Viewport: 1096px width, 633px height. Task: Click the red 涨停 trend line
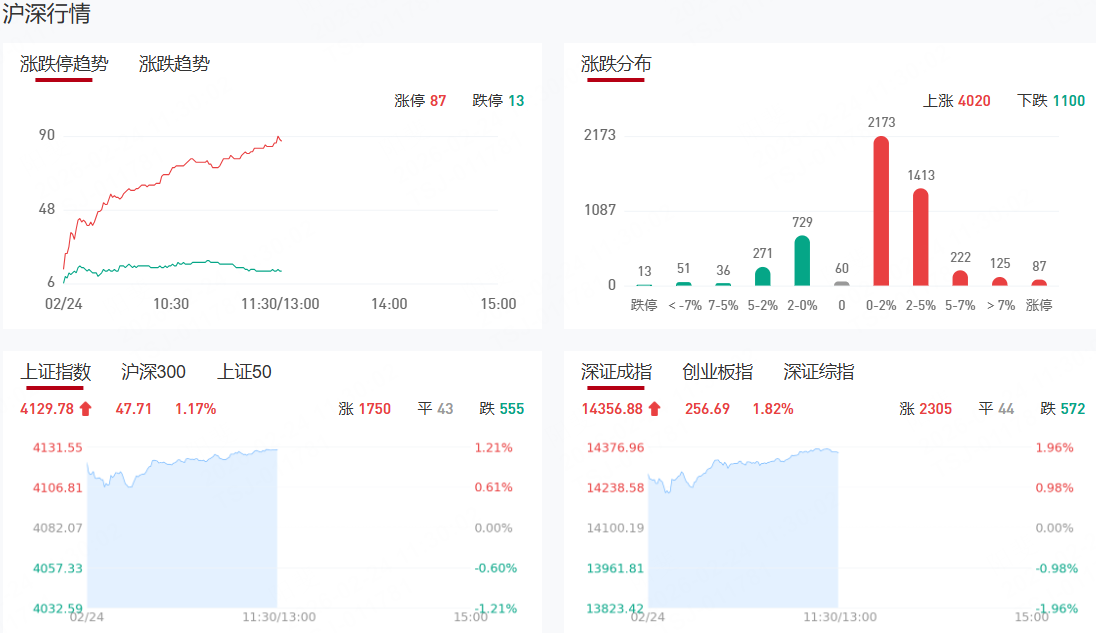[171, 170]
